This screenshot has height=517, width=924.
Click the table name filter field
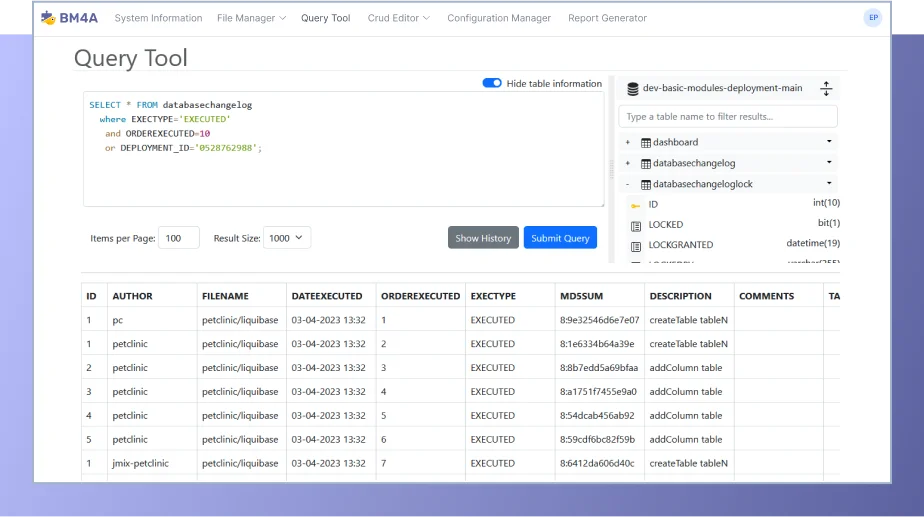(x=728, y=117)
